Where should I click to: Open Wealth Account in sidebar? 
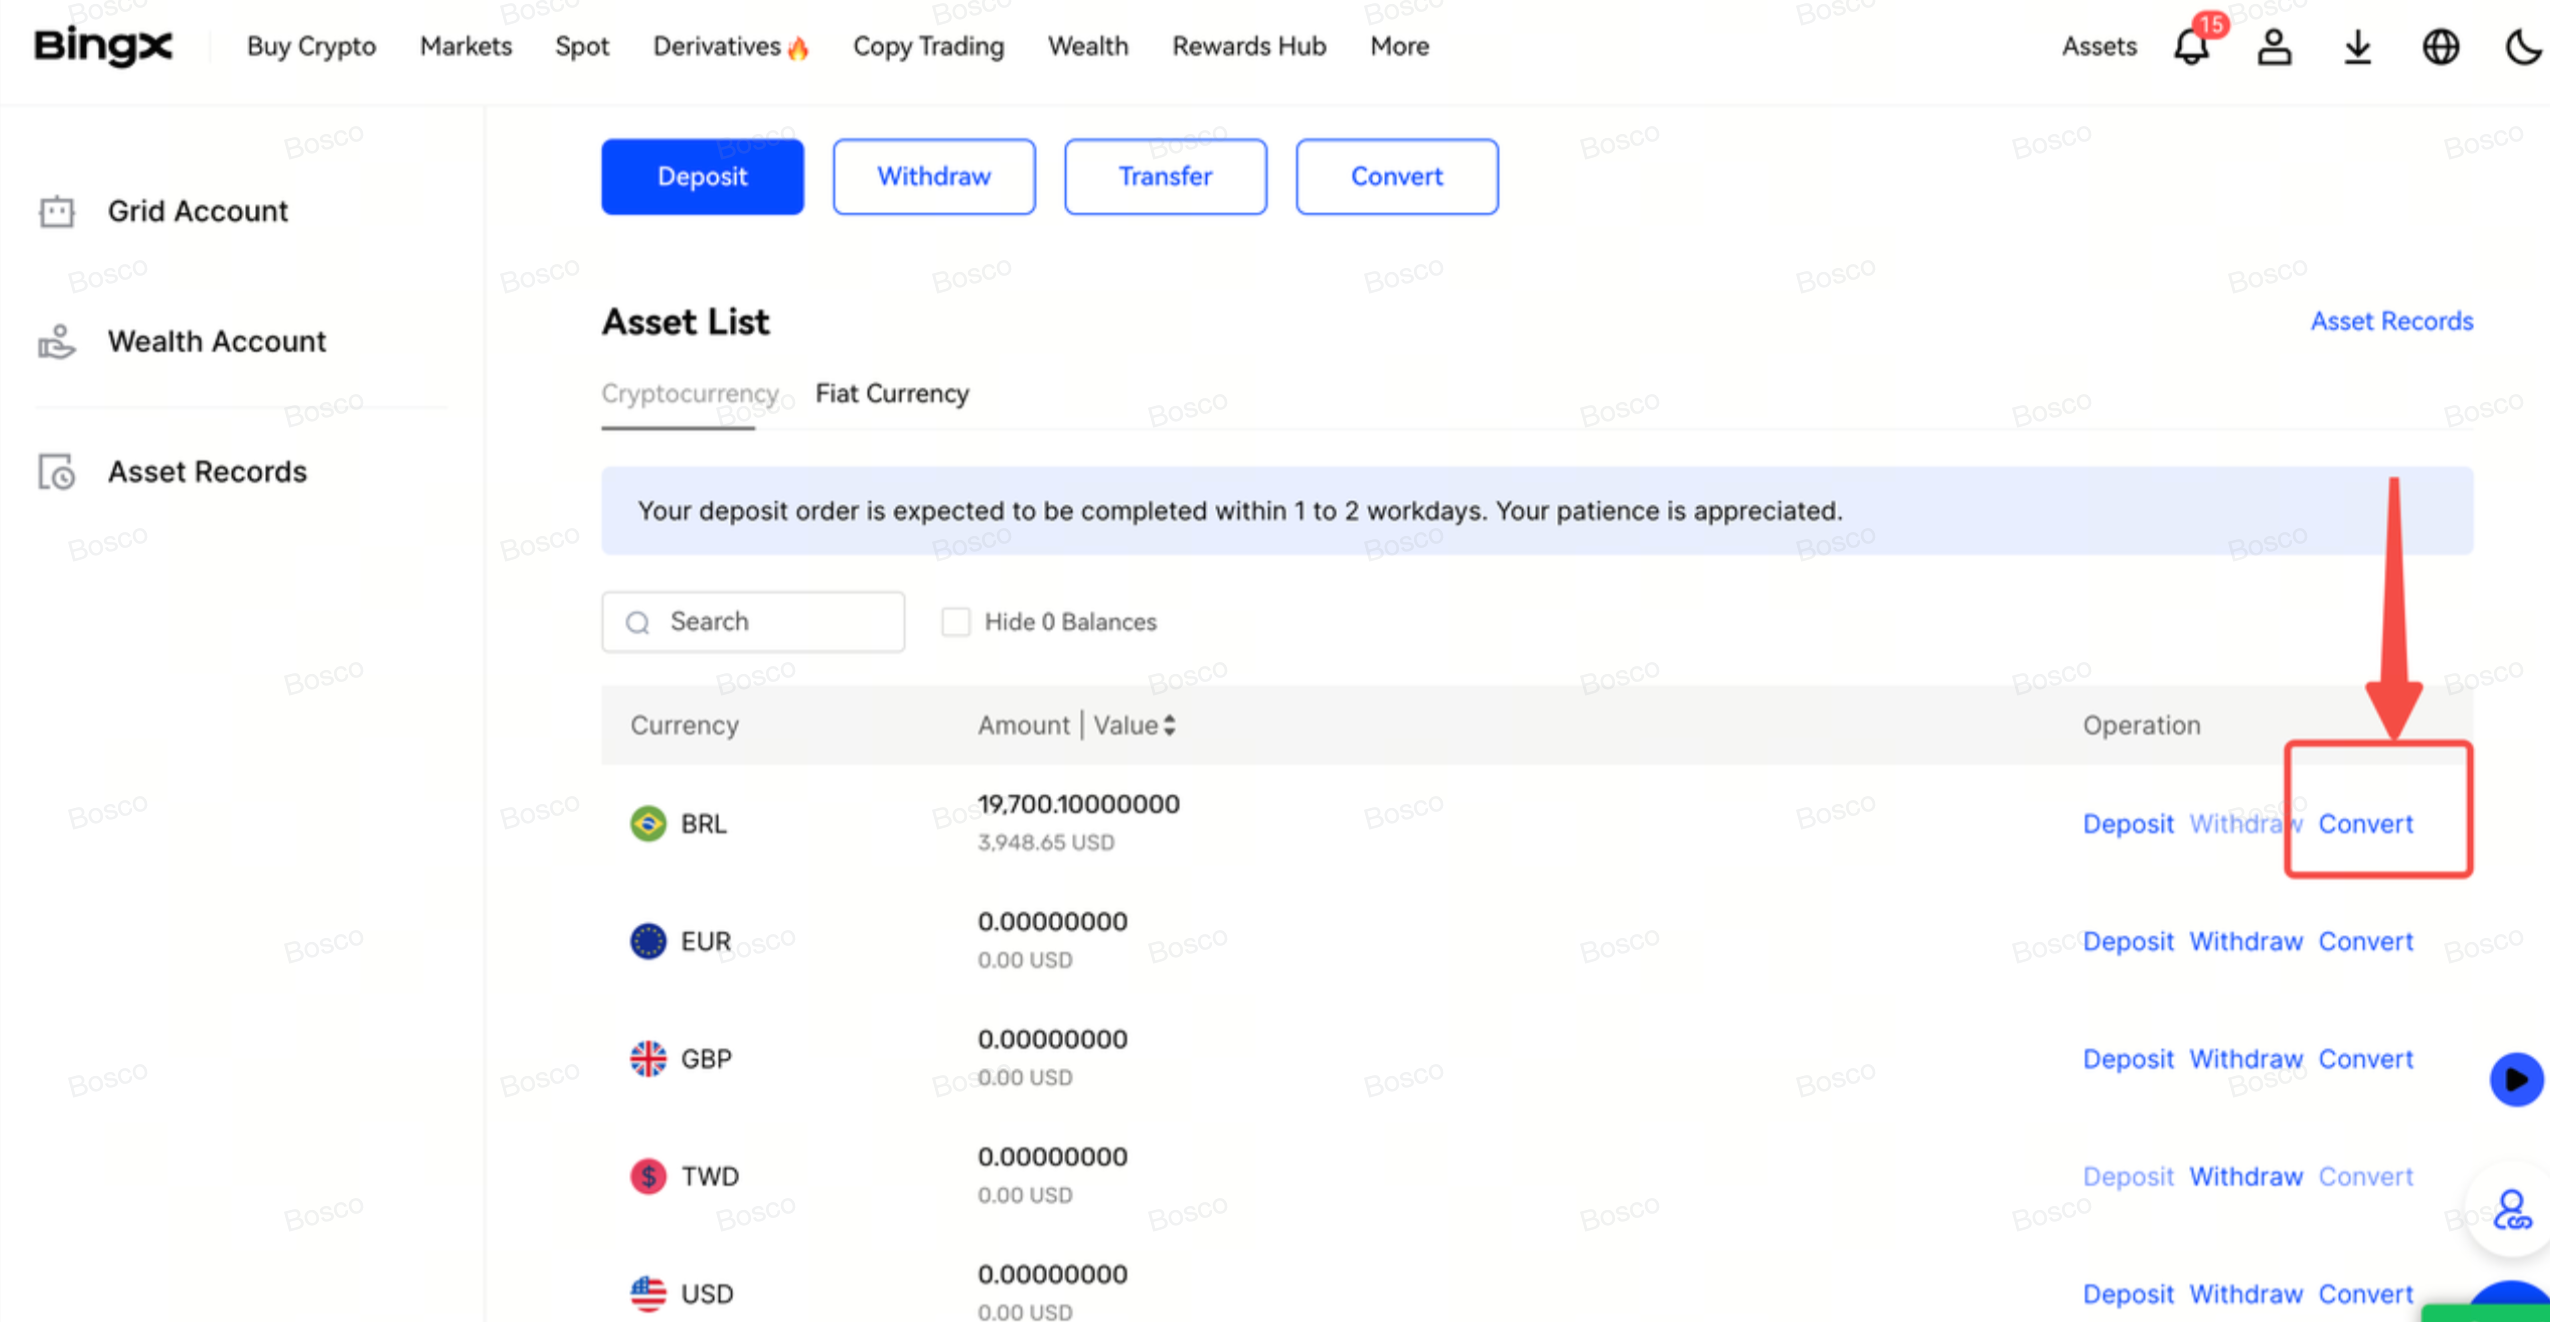[216, 342]
